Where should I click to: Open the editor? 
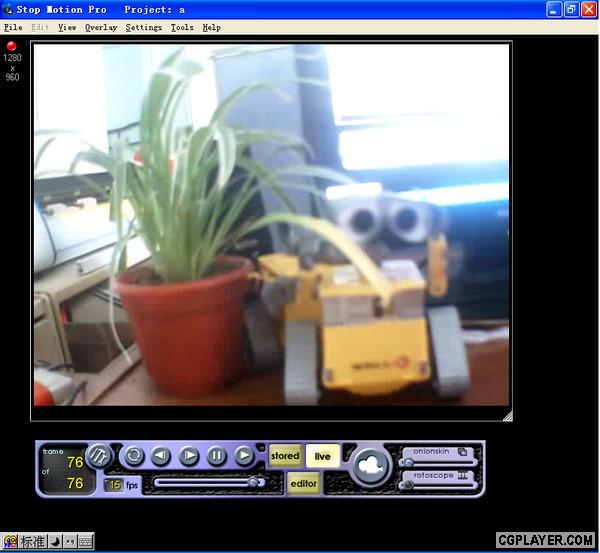pyautogui.click(x=303, y=484)
